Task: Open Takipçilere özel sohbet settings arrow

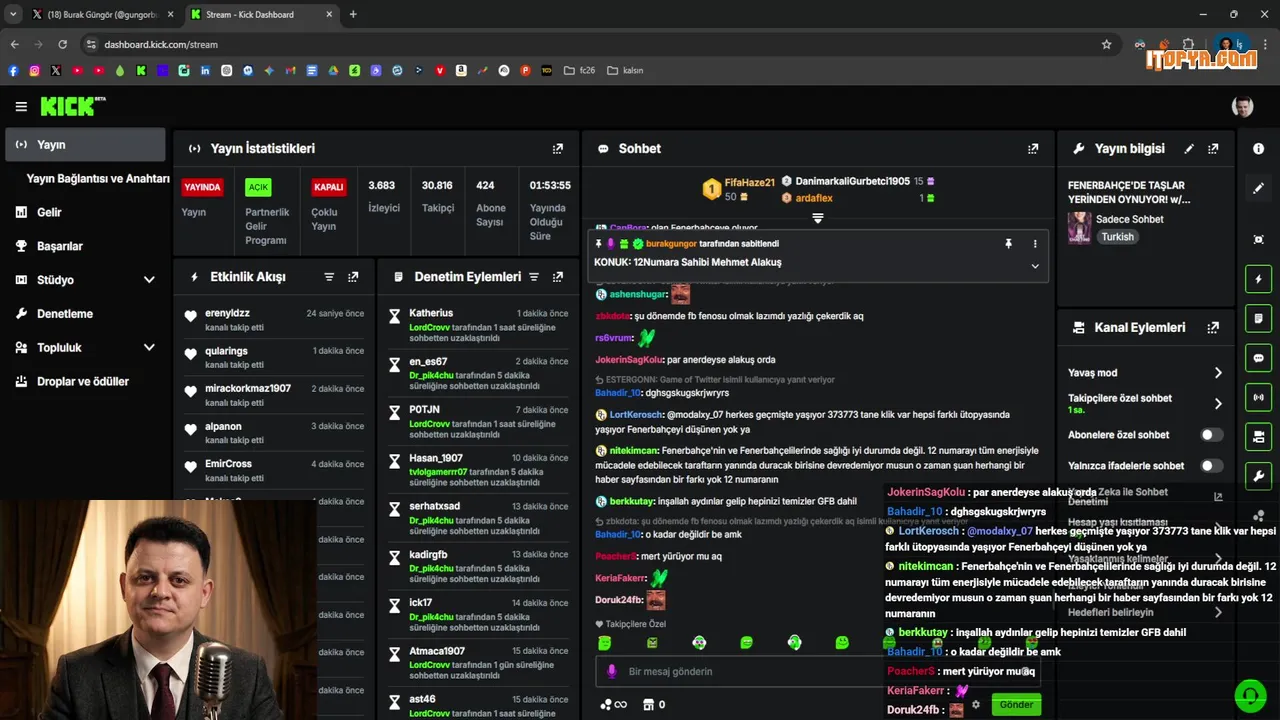Action: coord(1218,404)
